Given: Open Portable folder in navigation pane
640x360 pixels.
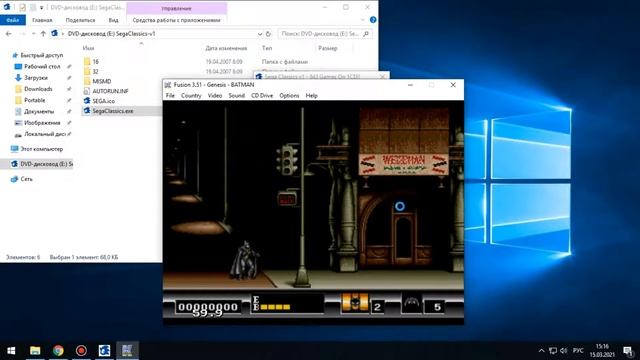Looking at the screenshot, I should coord(34,100).
